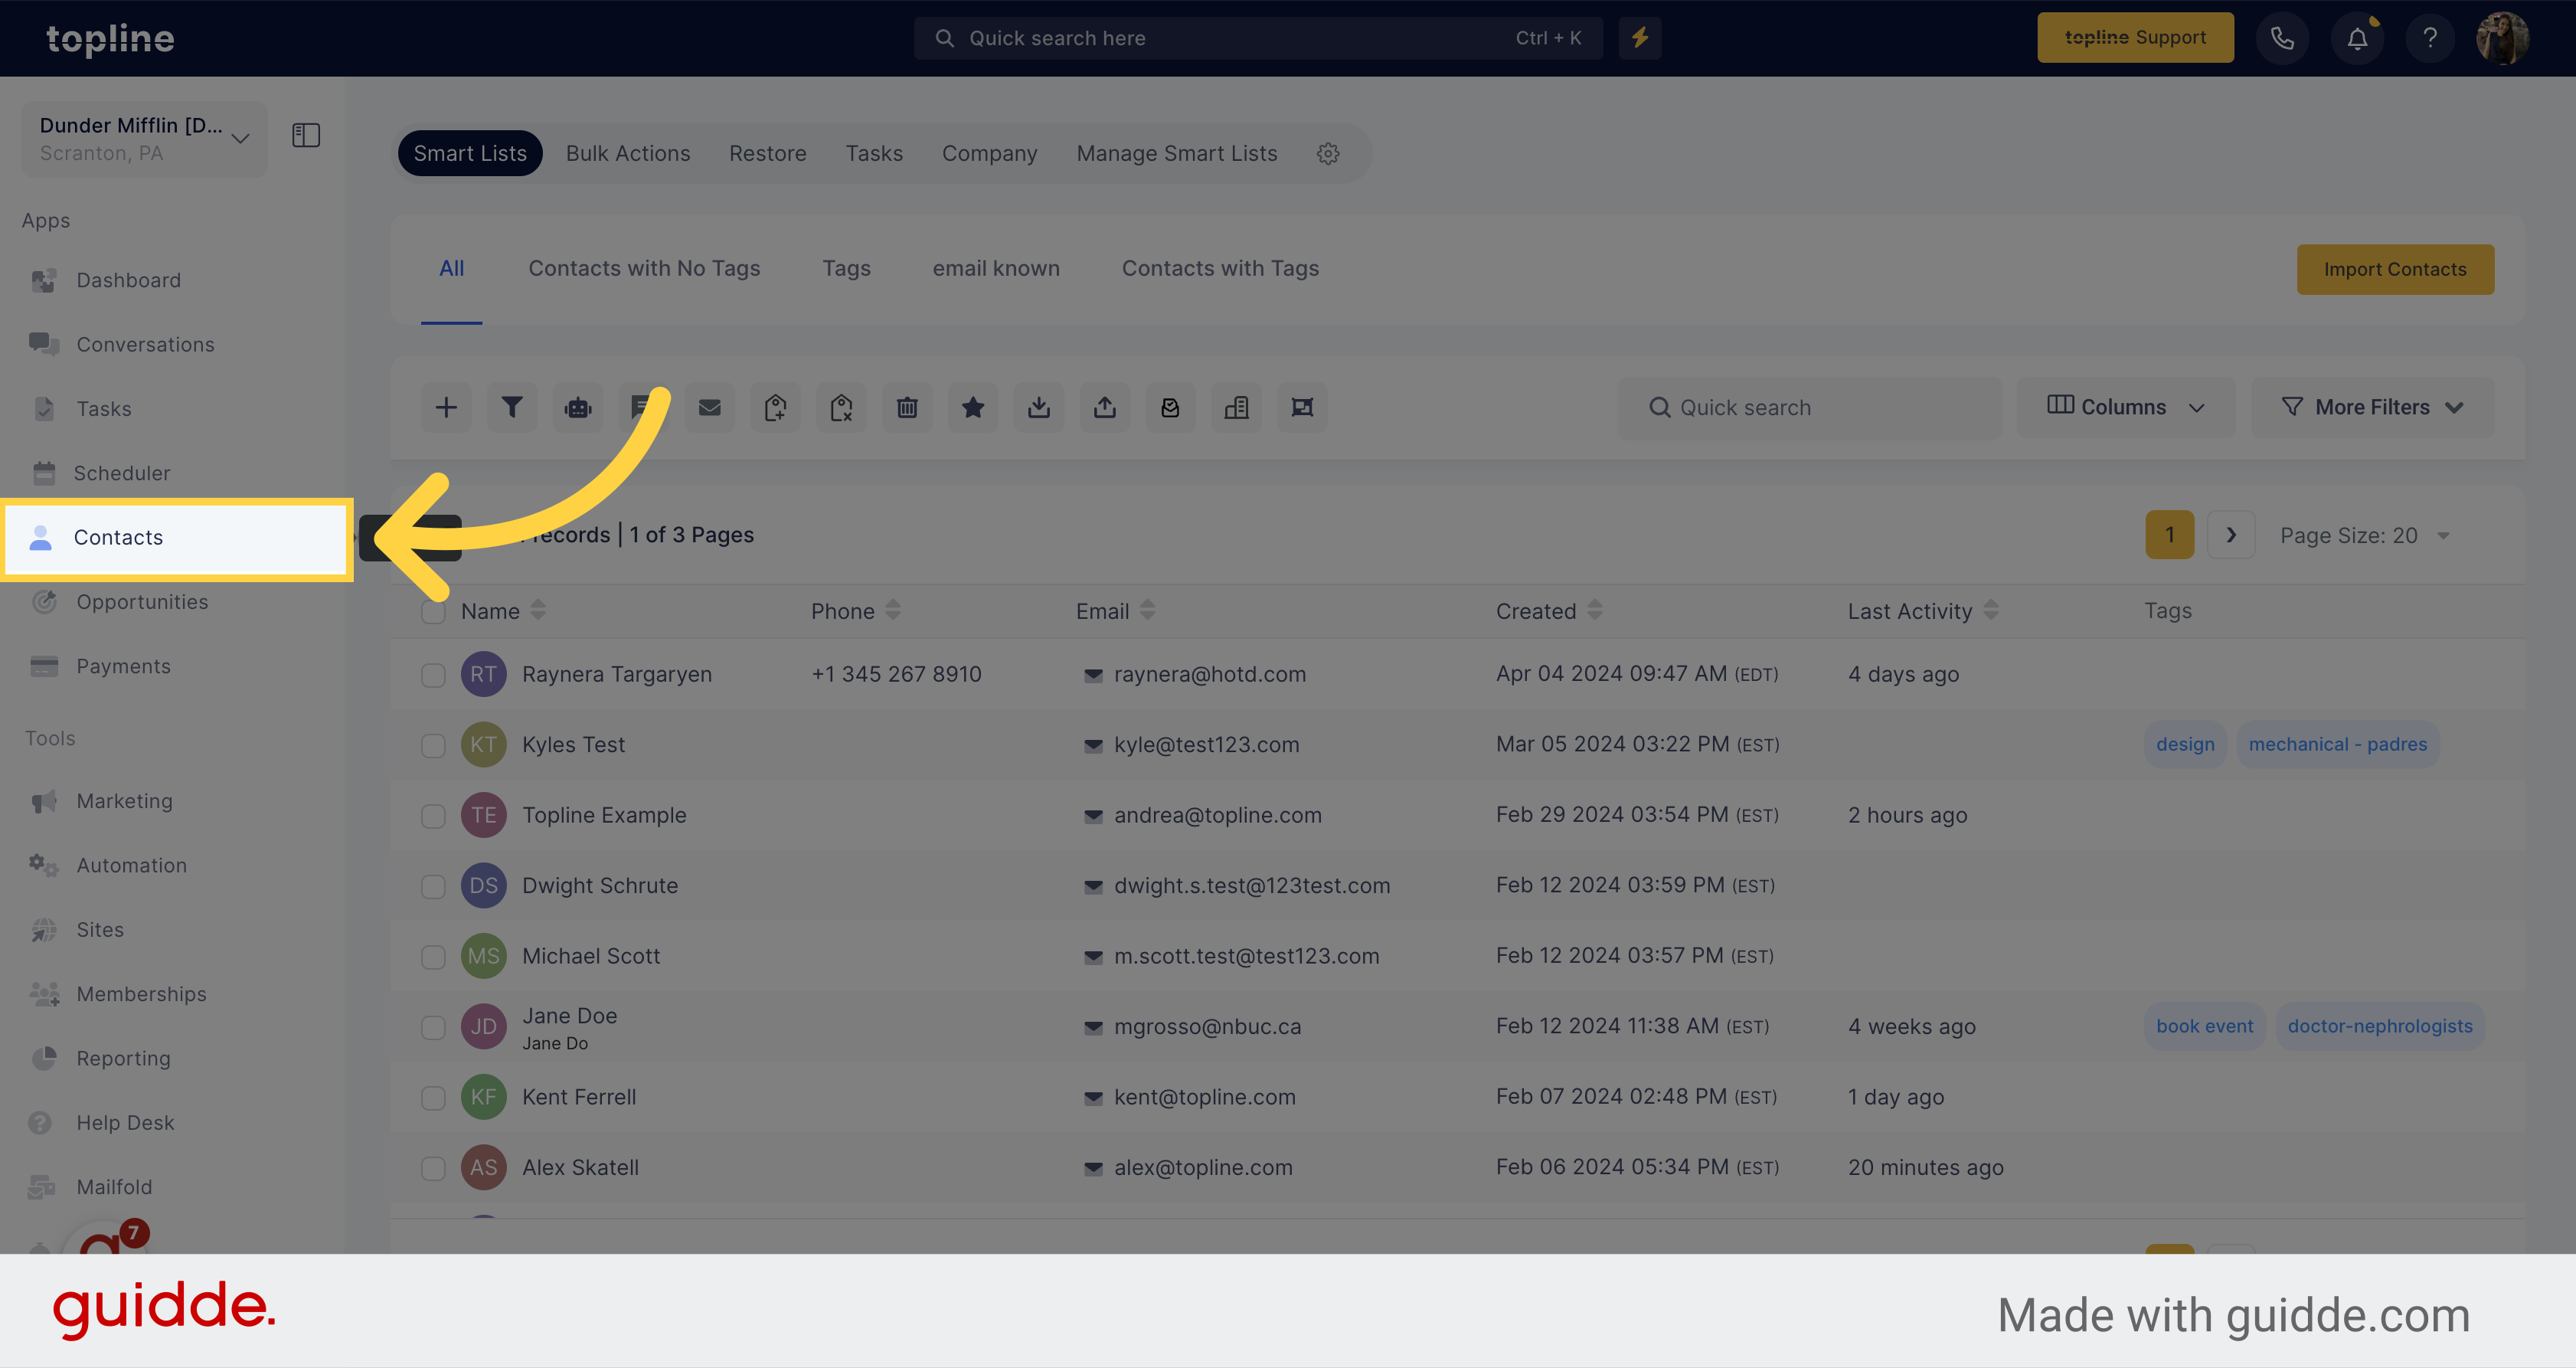Click page number 1 button
Image resolution: width=2576 pixels, height=1368 pixels.
click(x=2170, y=535)
